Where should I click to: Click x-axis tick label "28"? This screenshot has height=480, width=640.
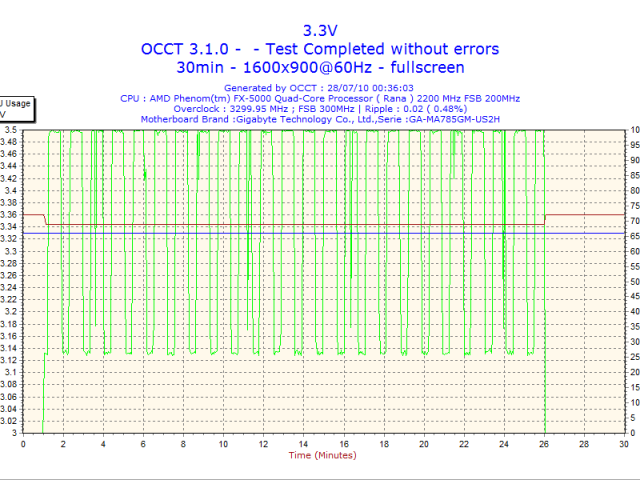[584, 444]
